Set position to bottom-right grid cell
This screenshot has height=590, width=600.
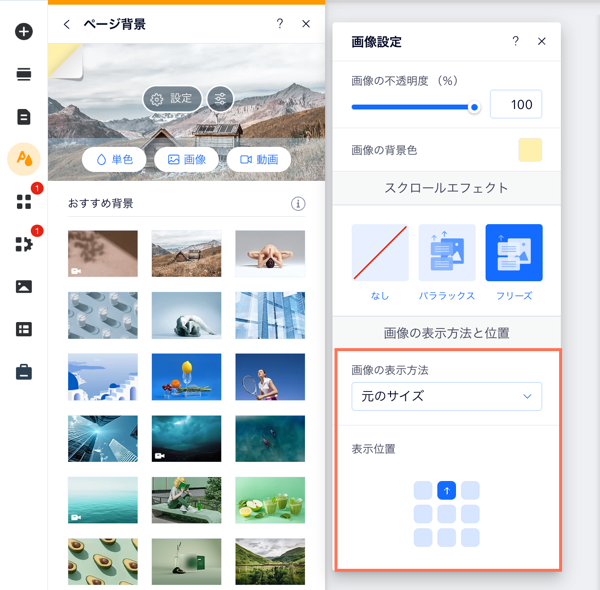coord(470,538)
